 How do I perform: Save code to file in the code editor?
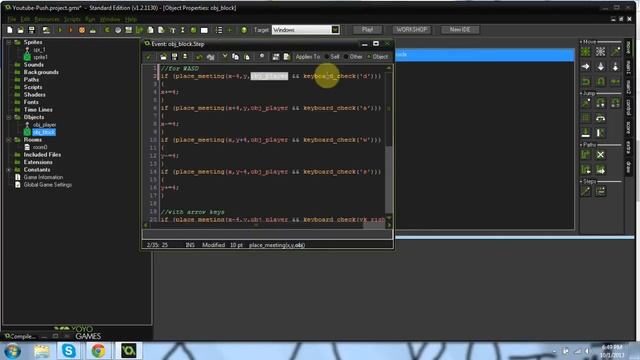pyautogui.click(x=174, y=57)
